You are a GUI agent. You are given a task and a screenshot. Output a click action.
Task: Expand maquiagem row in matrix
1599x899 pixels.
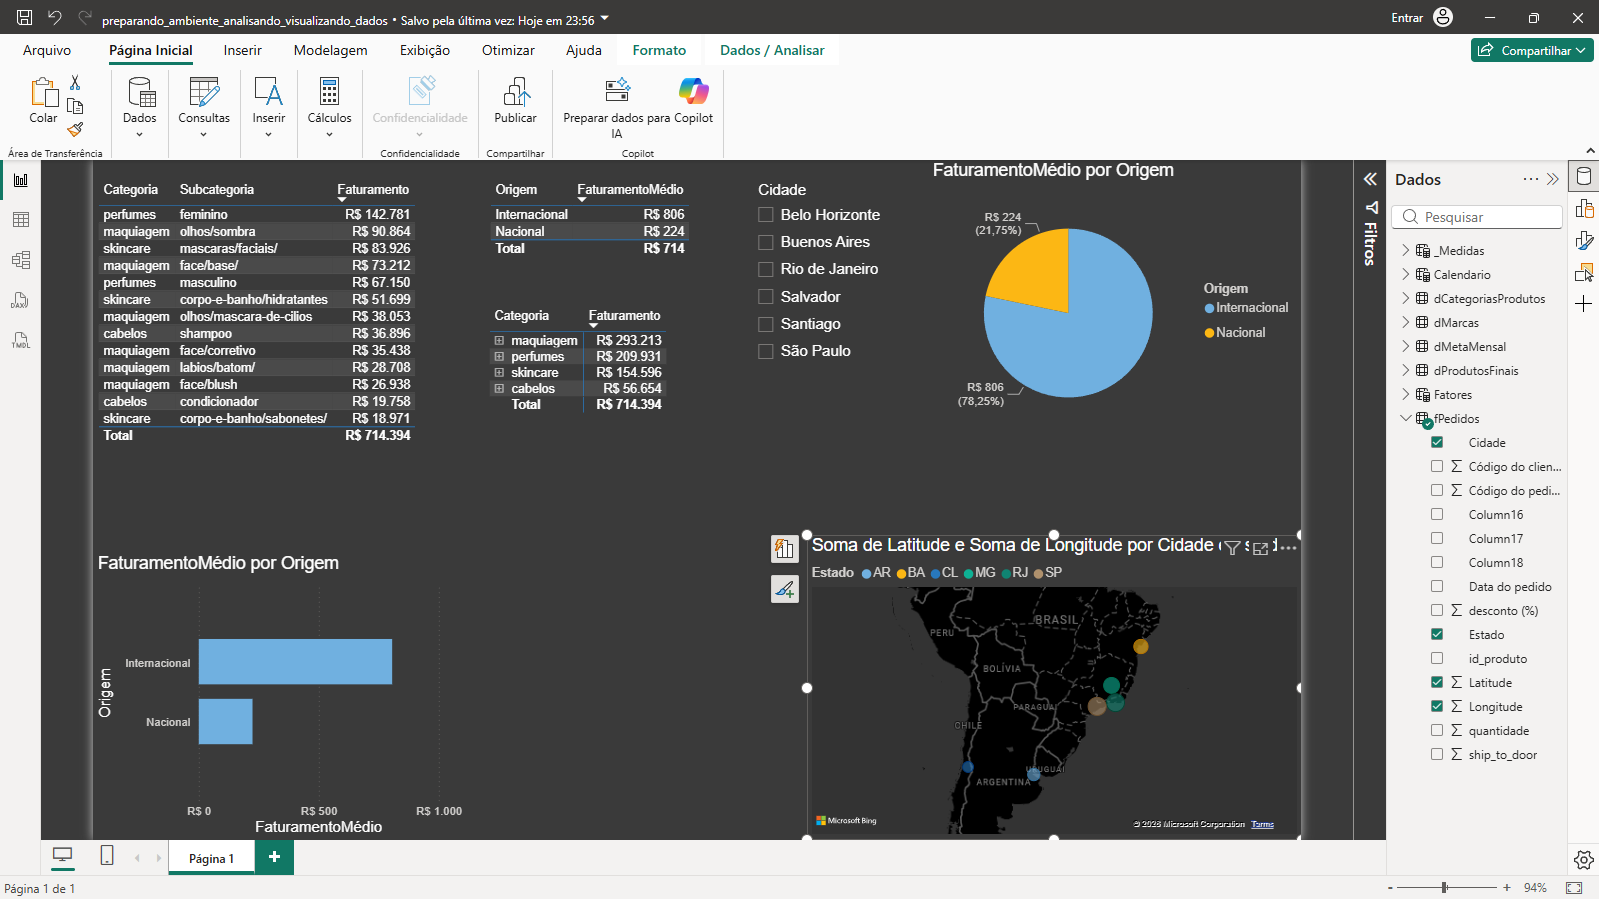pyautogui.click(x=499, y=341)
